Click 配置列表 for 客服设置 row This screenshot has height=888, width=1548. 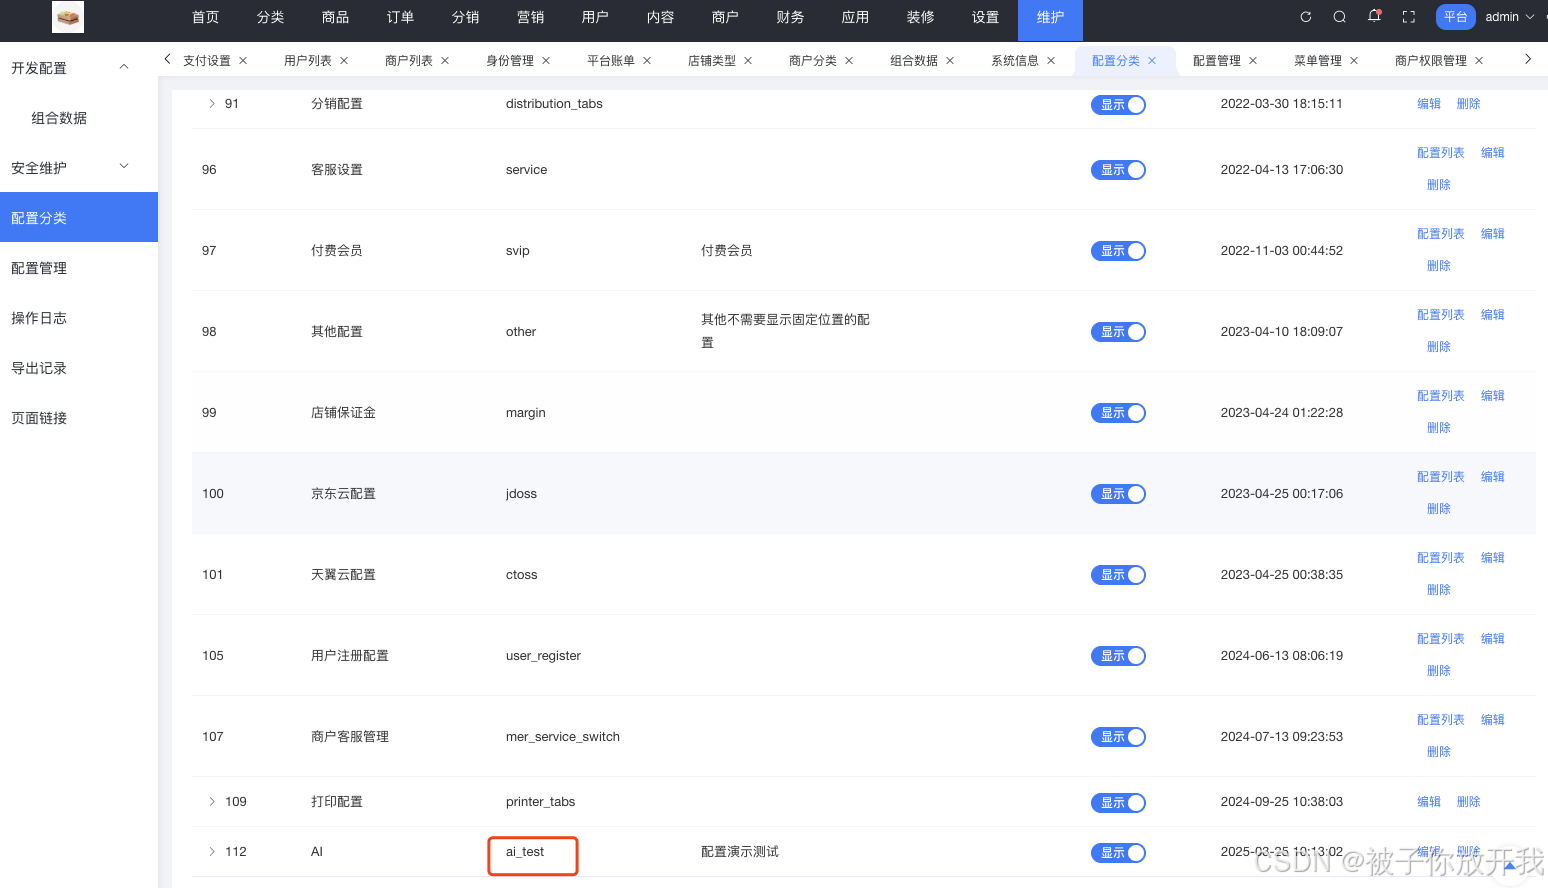(1440, 153)
